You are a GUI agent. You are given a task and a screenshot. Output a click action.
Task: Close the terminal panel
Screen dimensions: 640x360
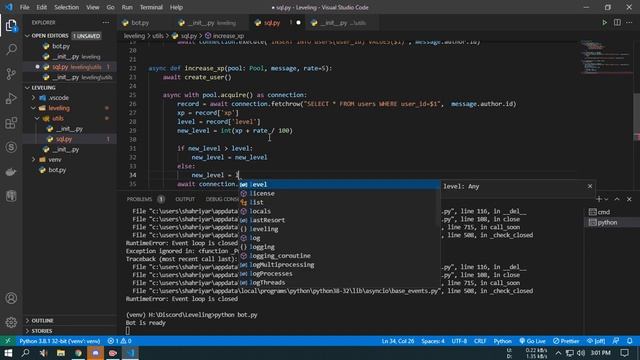(629, 199)
